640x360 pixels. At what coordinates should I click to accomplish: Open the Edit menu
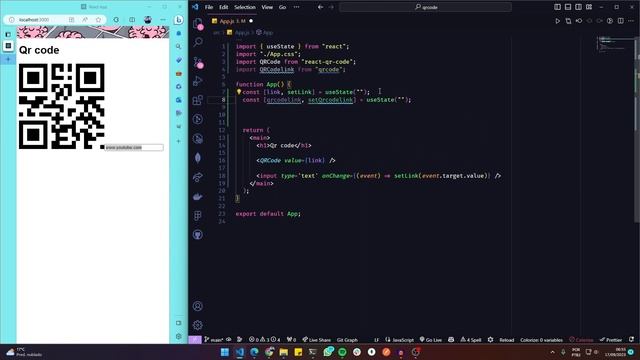click(224, 7)
